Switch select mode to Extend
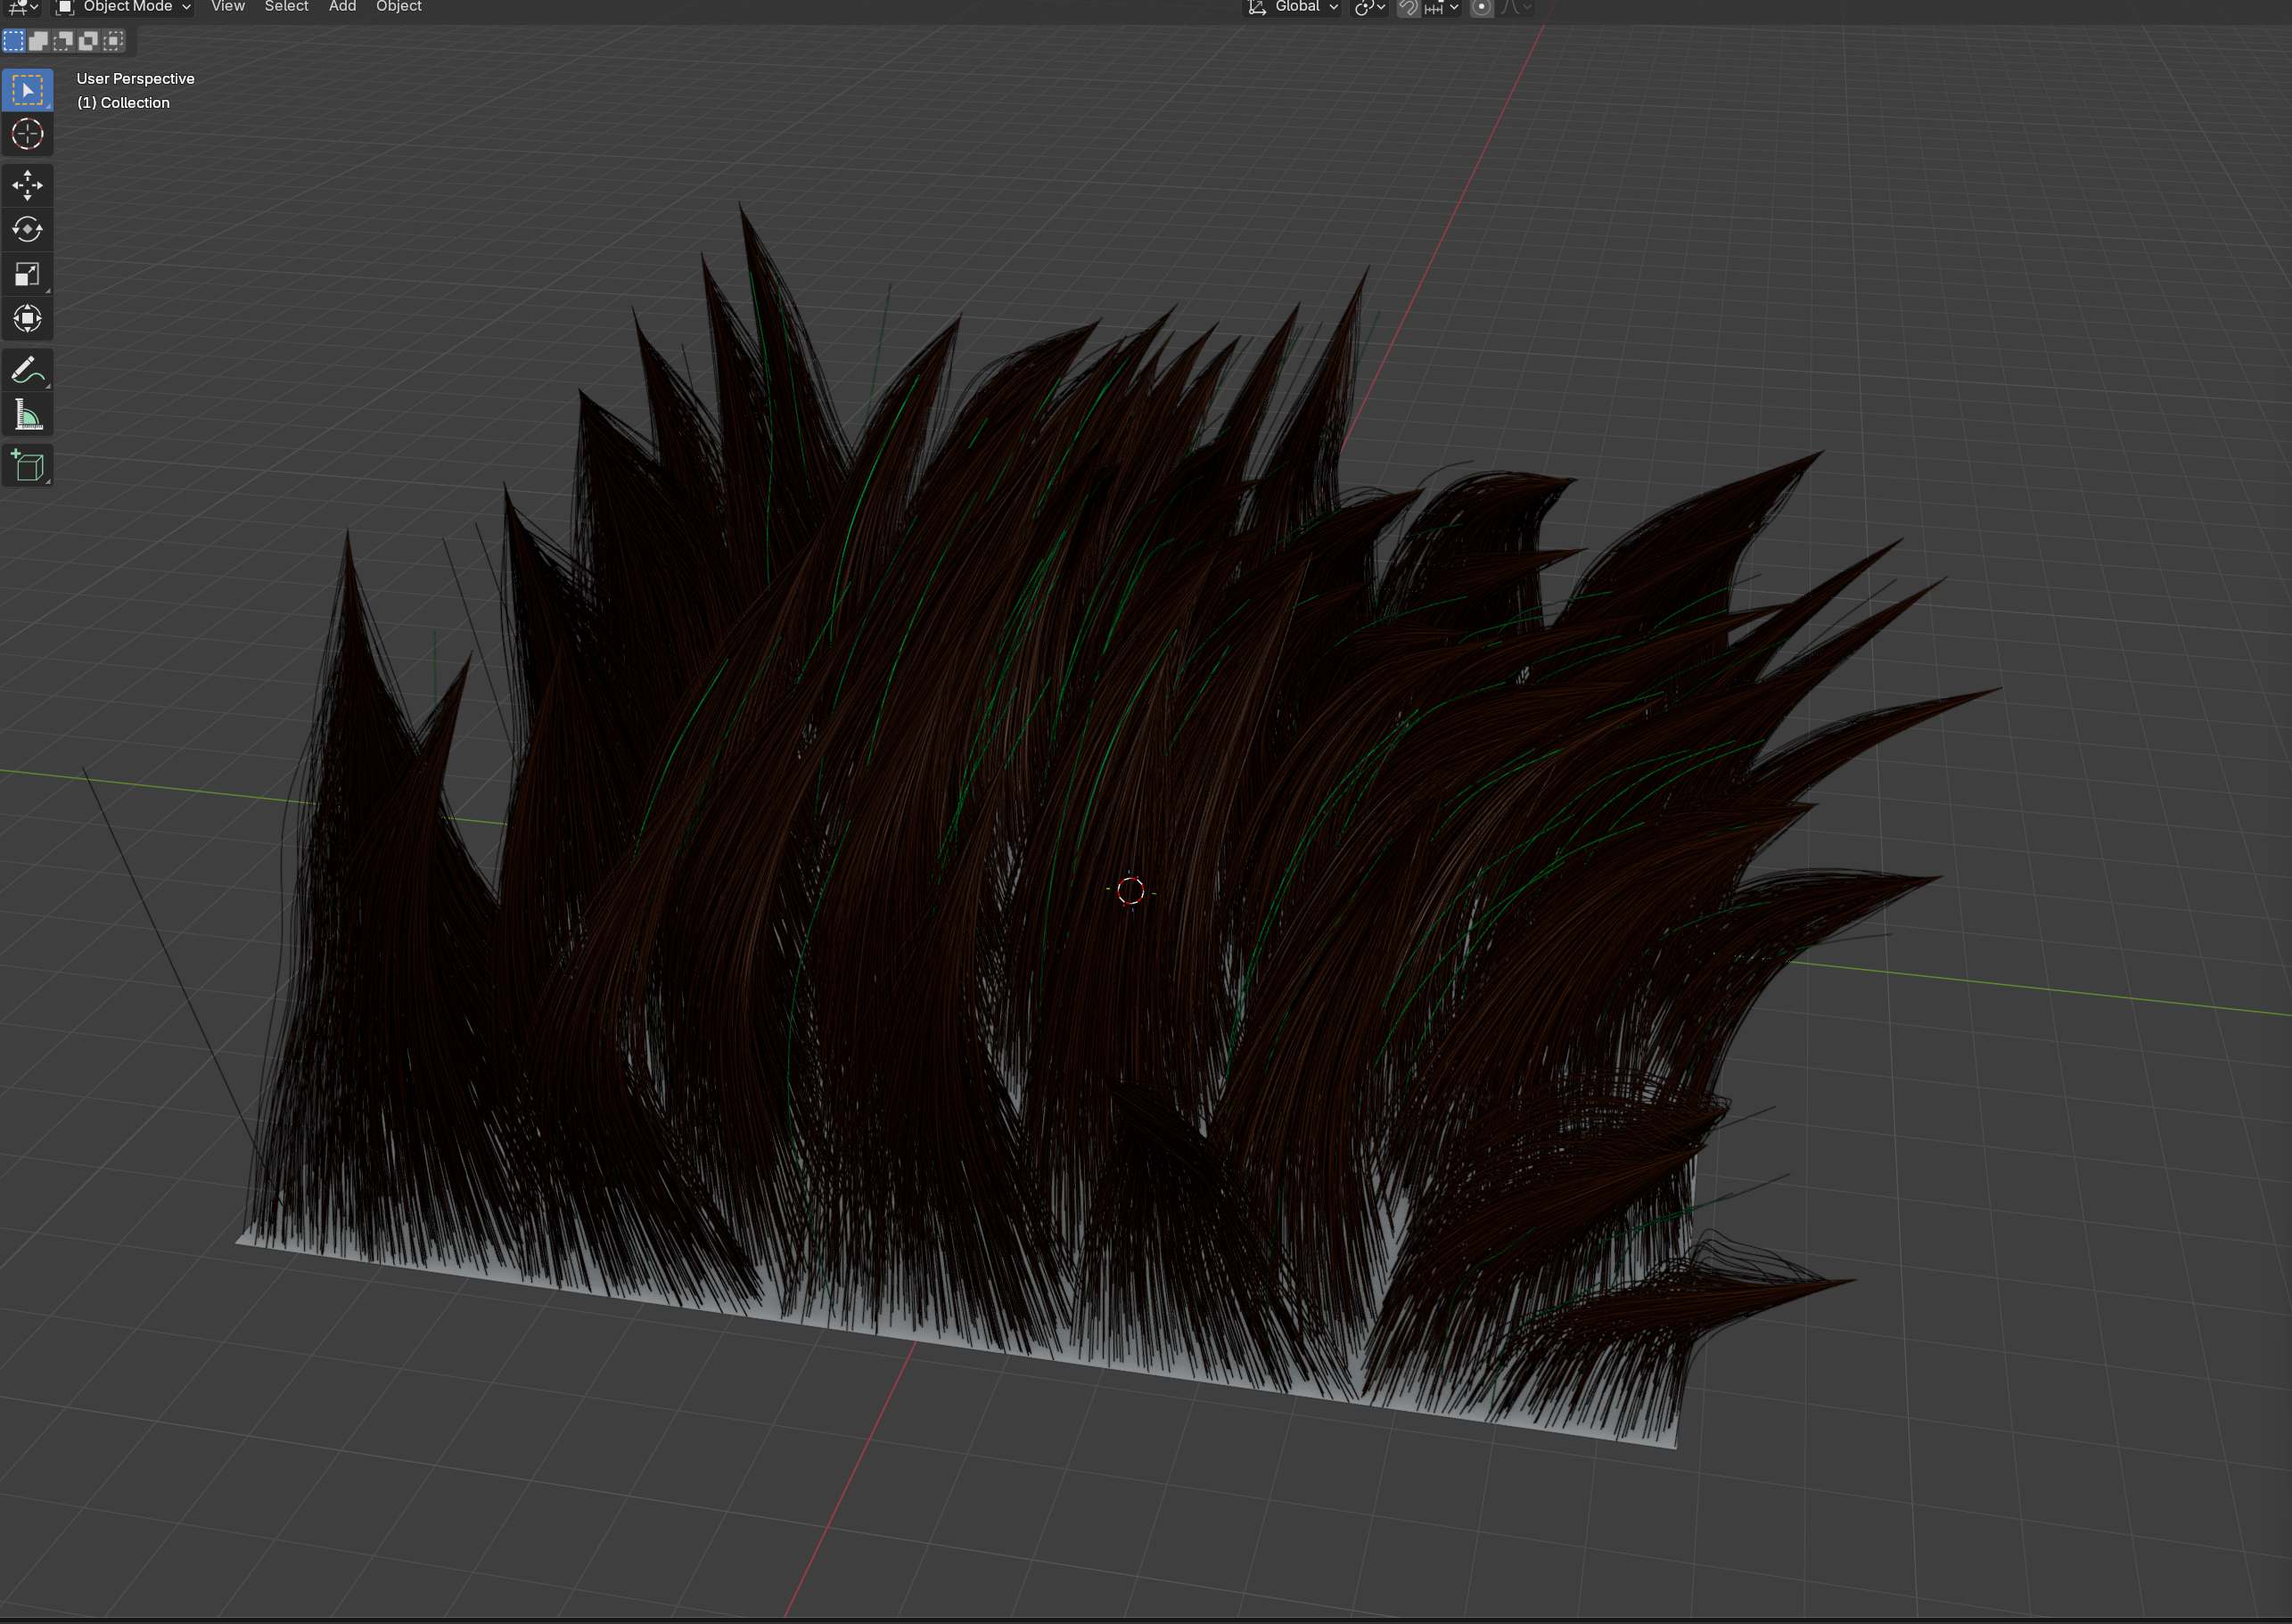The height and width of the screenshot is (1624, 2292). click(x=40, y=41)
